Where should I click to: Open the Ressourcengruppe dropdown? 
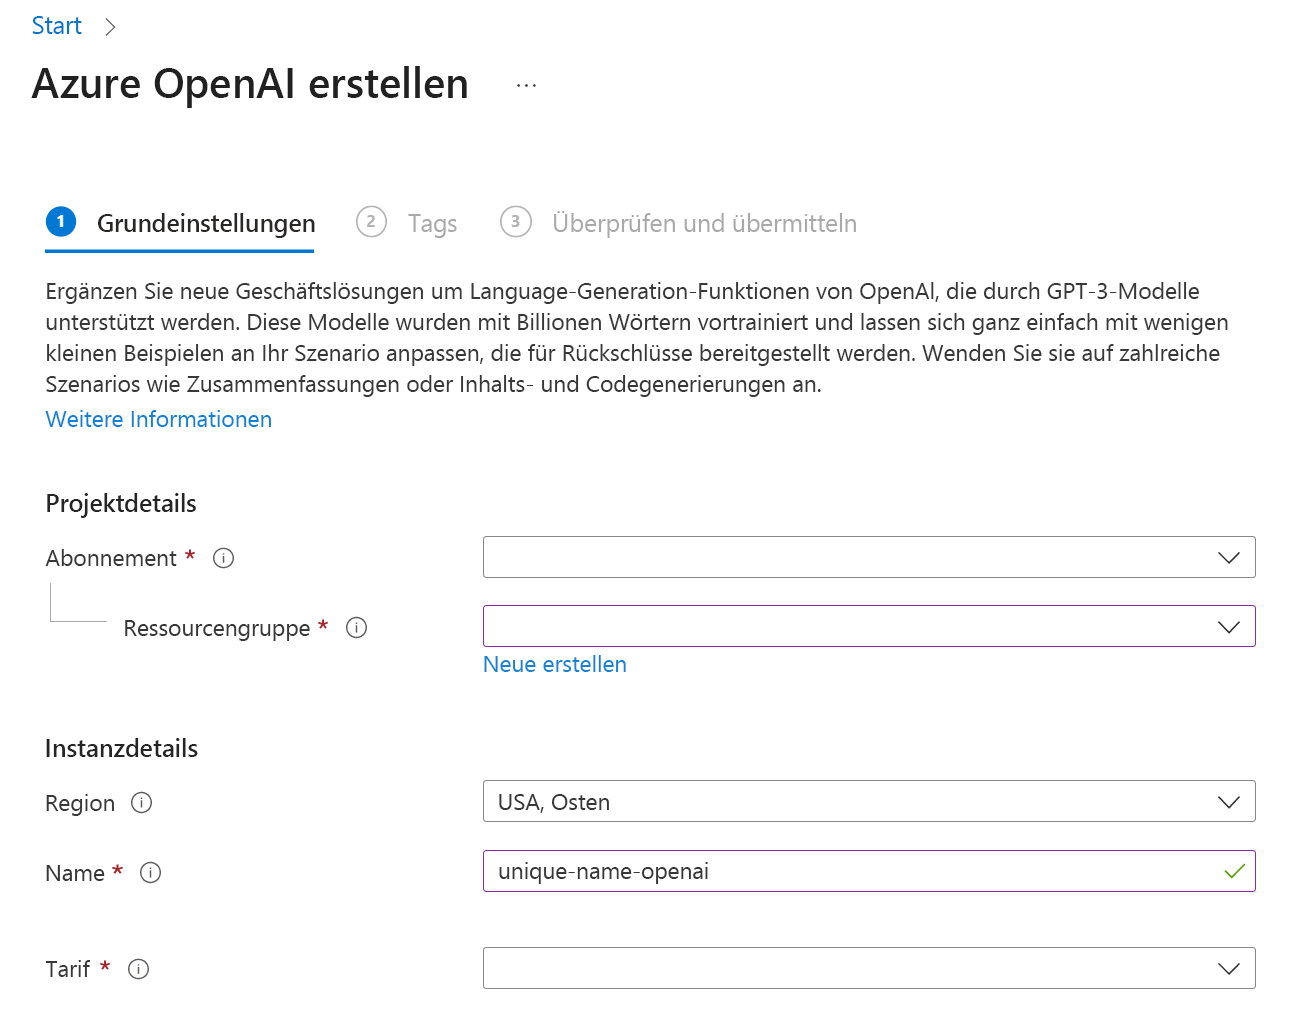[x=869, y=626]
